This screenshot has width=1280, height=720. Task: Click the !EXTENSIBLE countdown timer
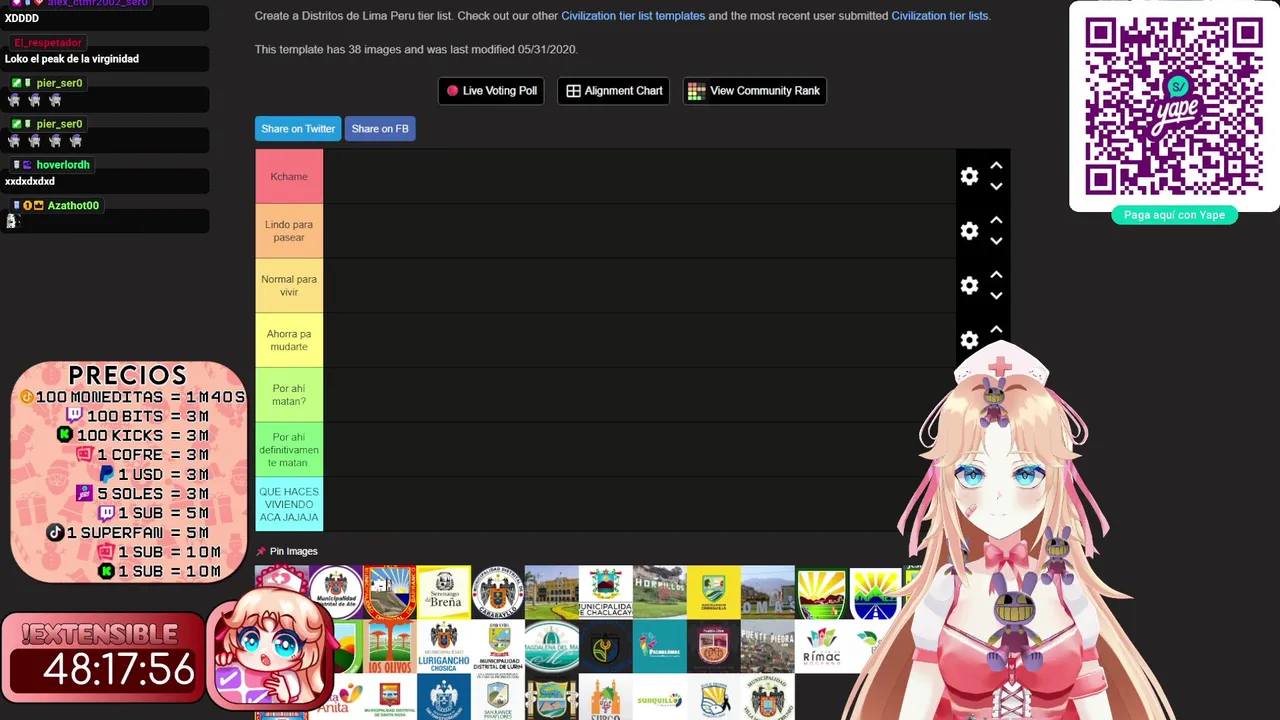[103, 658]
